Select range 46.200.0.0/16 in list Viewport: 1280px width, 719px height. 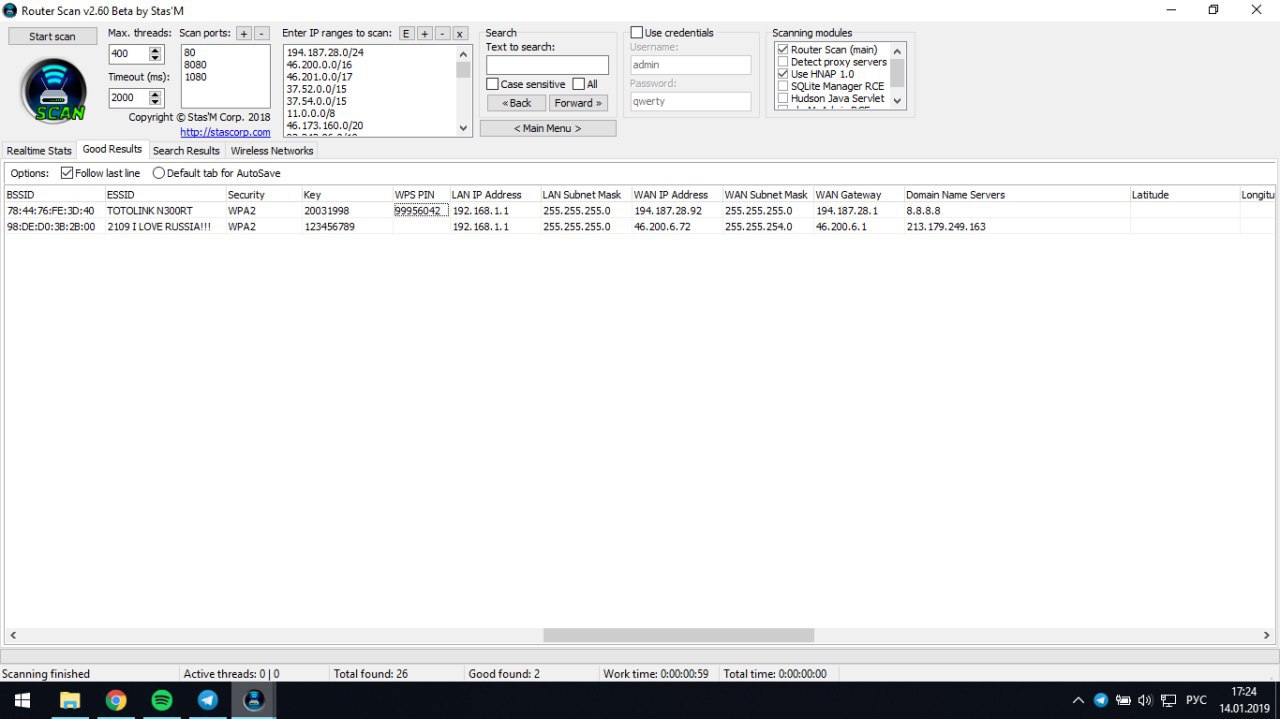coord(319,64)
